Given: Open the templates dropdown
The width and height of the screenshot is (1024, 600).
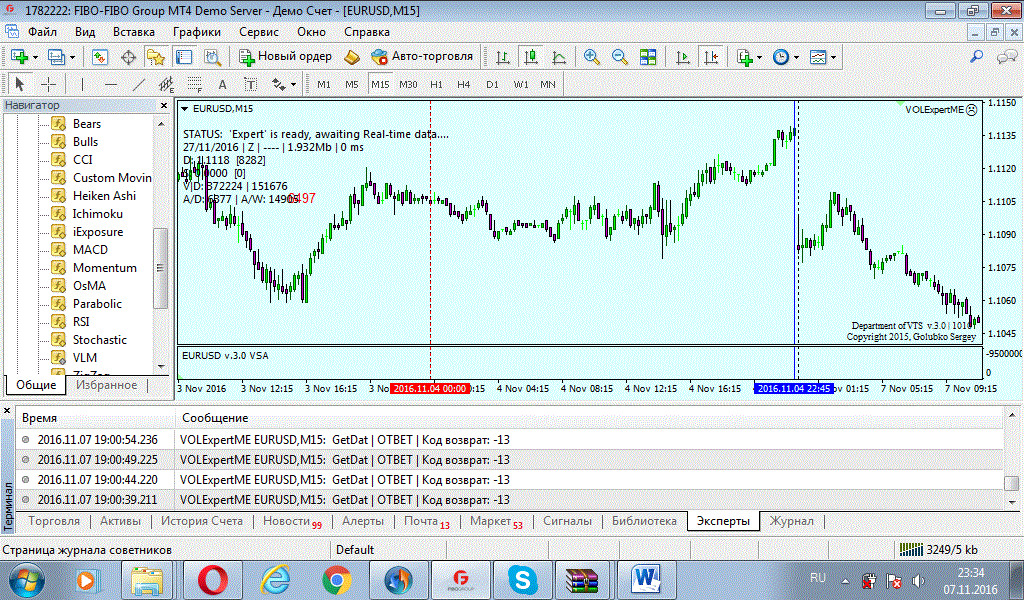Looking at the screenshot, I should 823,57.
